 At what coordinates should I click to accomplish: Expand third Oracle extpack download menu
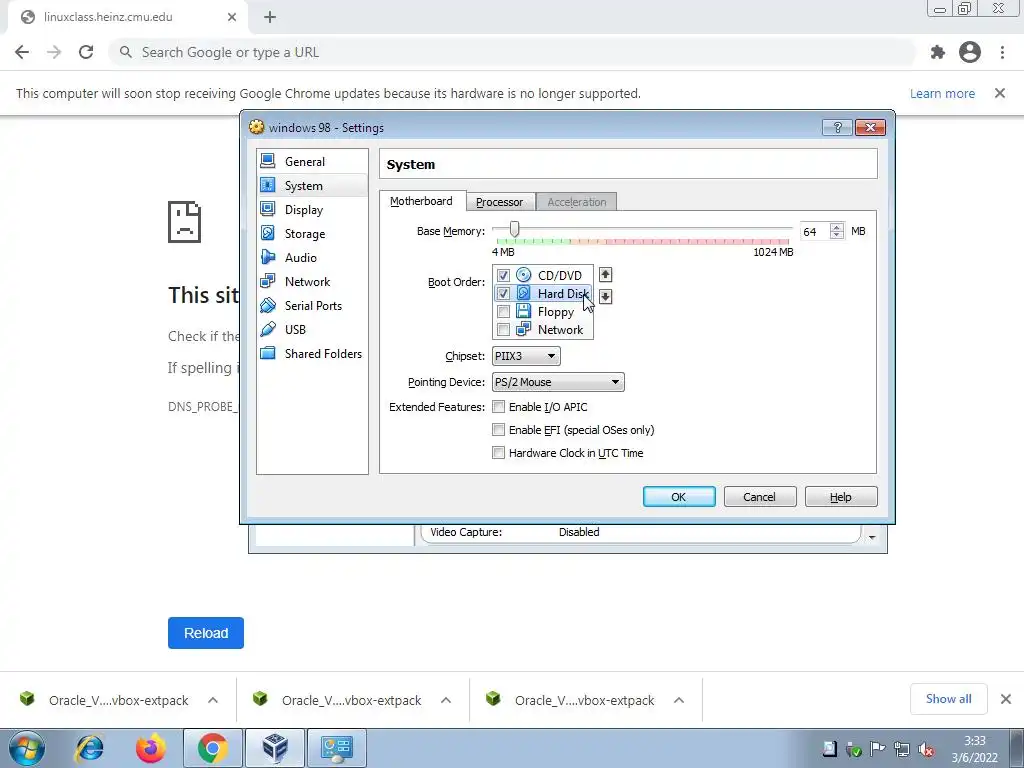click(679, 700)
